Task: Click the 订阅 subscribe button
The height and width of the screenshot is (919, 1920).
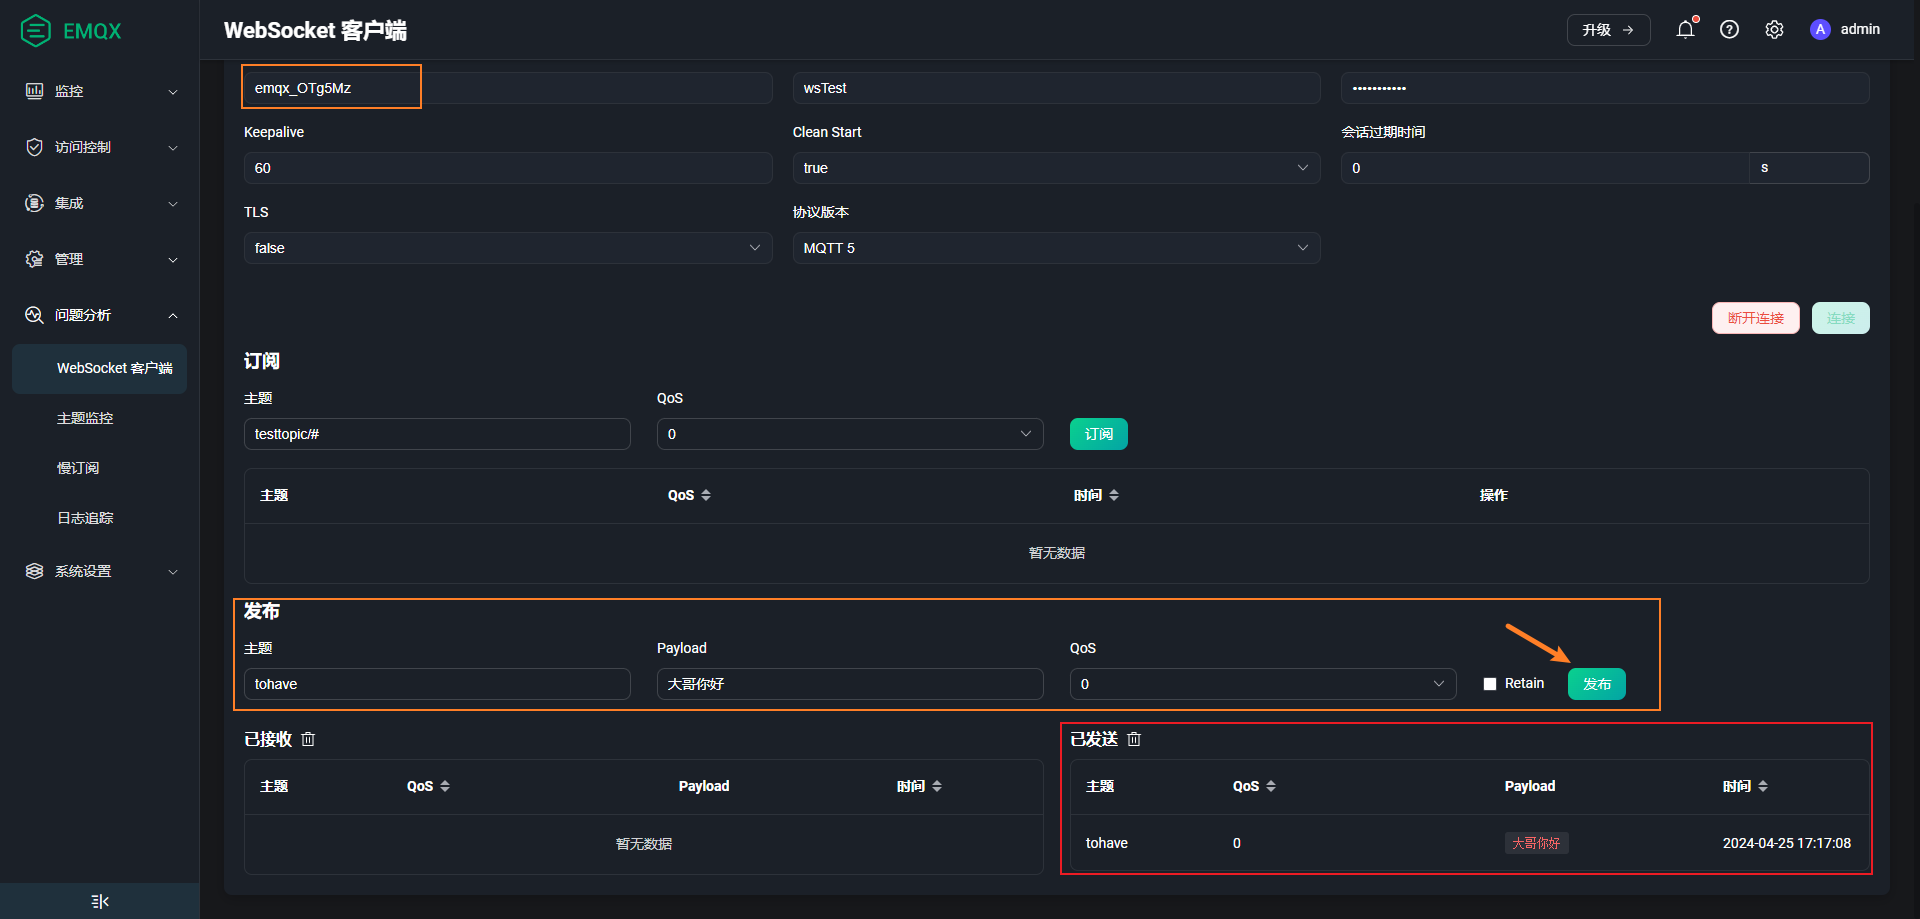Action: 1098,434
